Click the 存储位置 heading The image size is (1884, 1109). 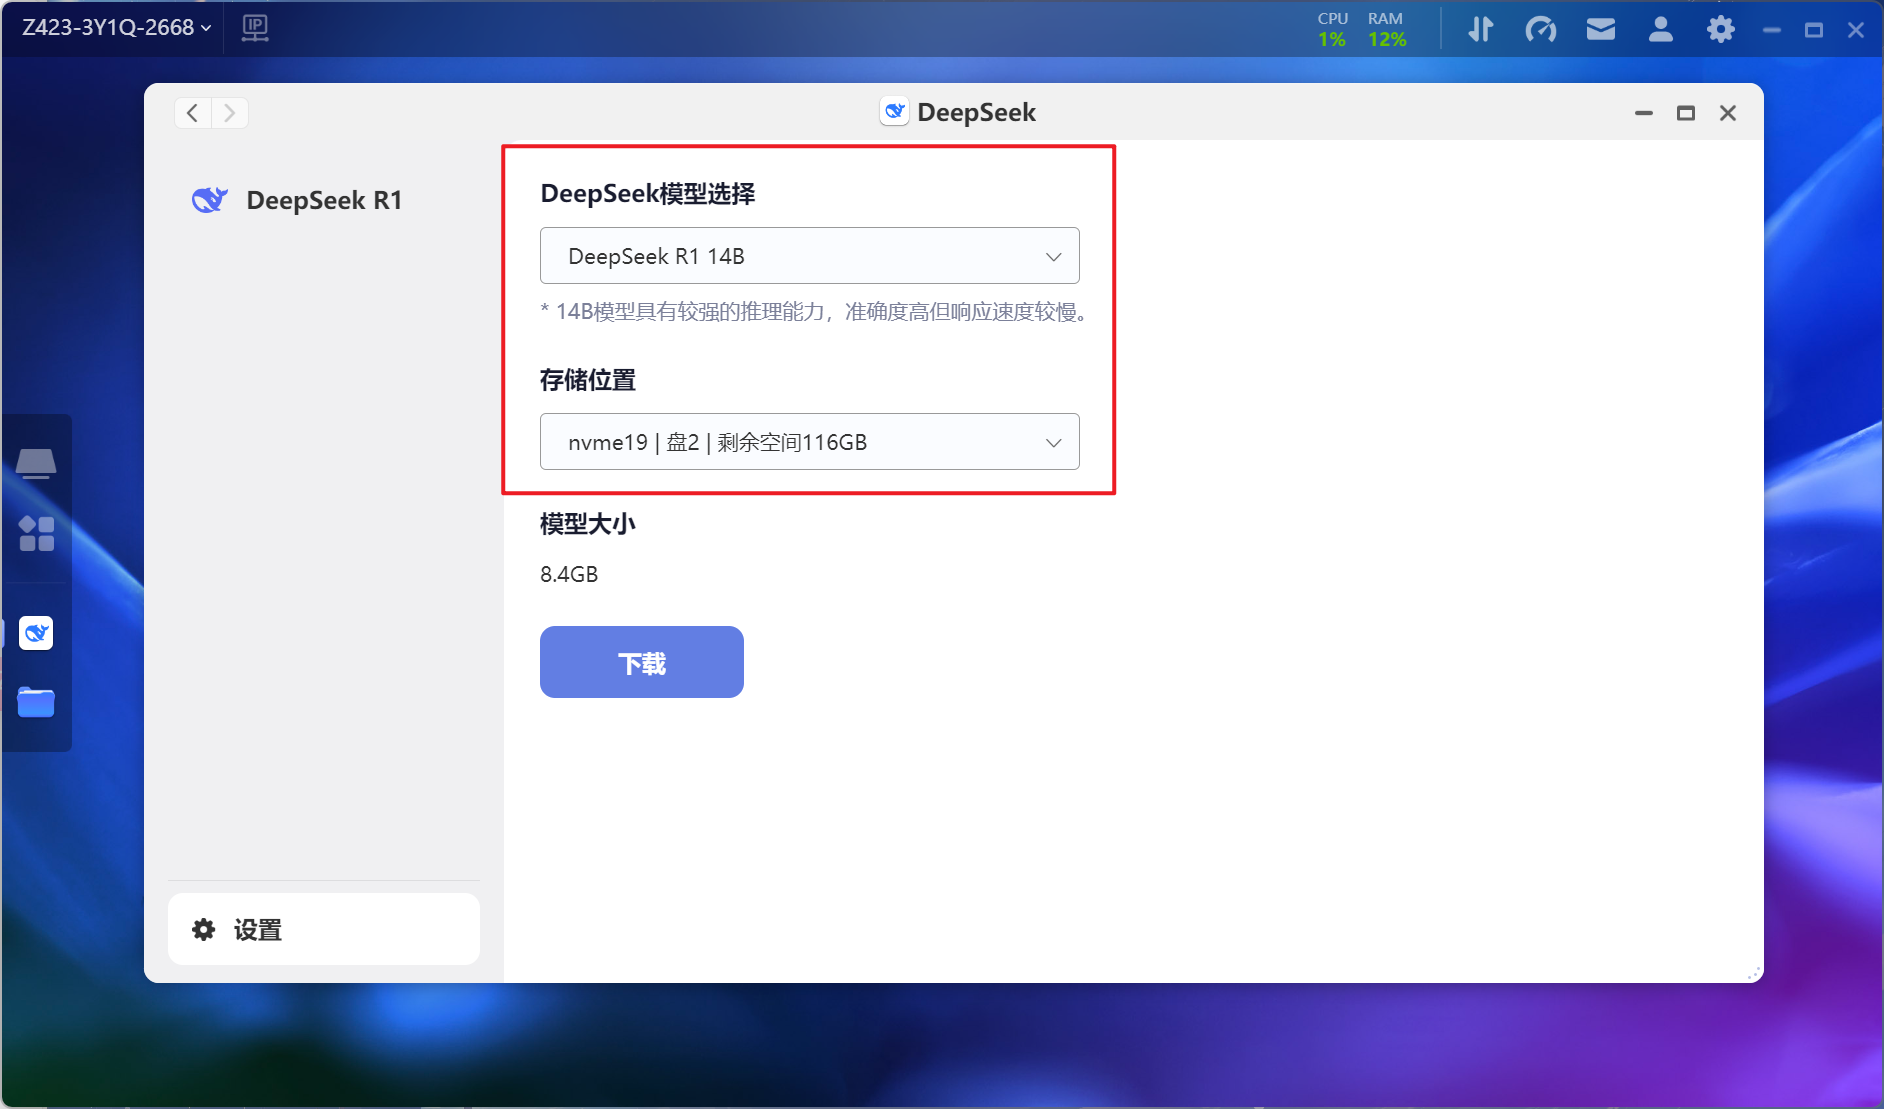coord(588,380)
